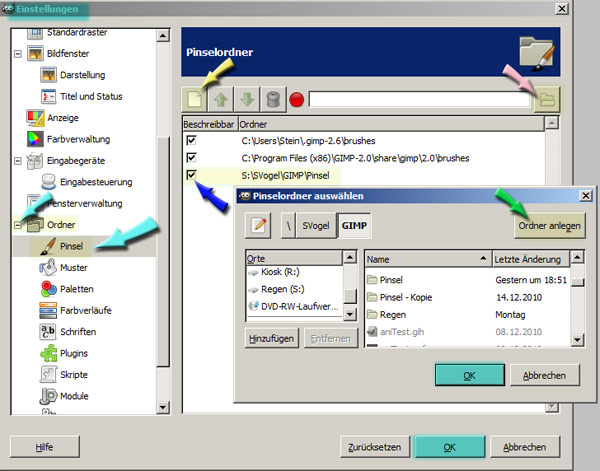Uncheck writable for S:\SVogel\GIMP\Pinsel
The width and height of the screenshot is (600, 471).
click(x=192, y=175)
